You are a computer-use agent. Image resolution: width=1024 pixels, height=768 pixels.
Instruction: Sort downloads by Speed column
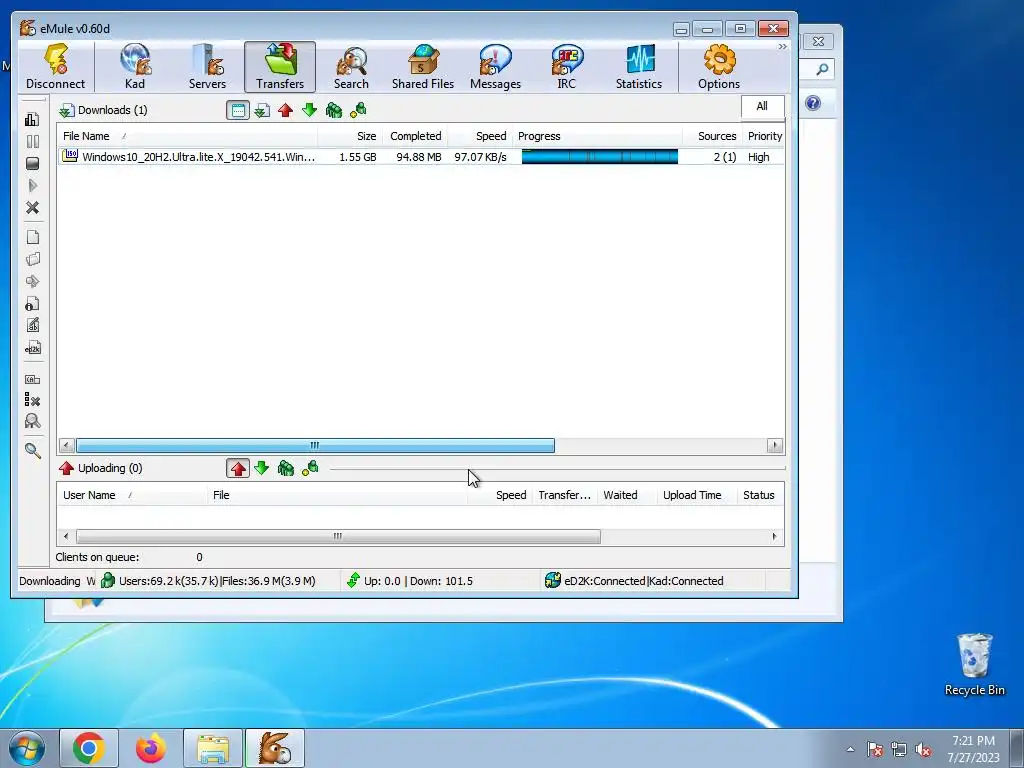[x=480, y=136]
